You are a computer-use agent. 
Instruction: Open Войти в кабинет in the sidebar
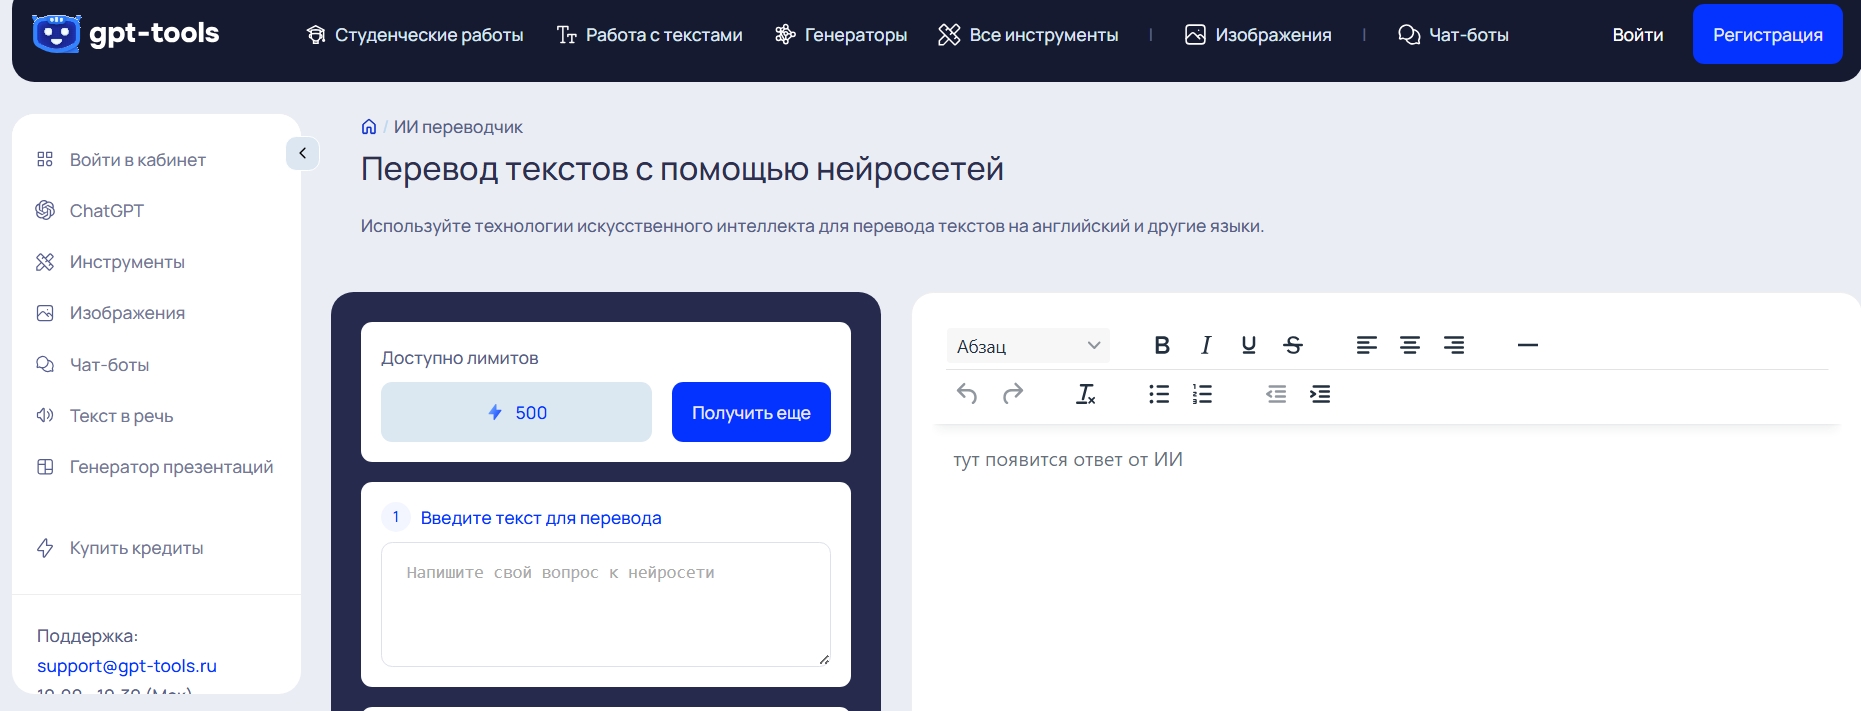[x=121, y=160]
